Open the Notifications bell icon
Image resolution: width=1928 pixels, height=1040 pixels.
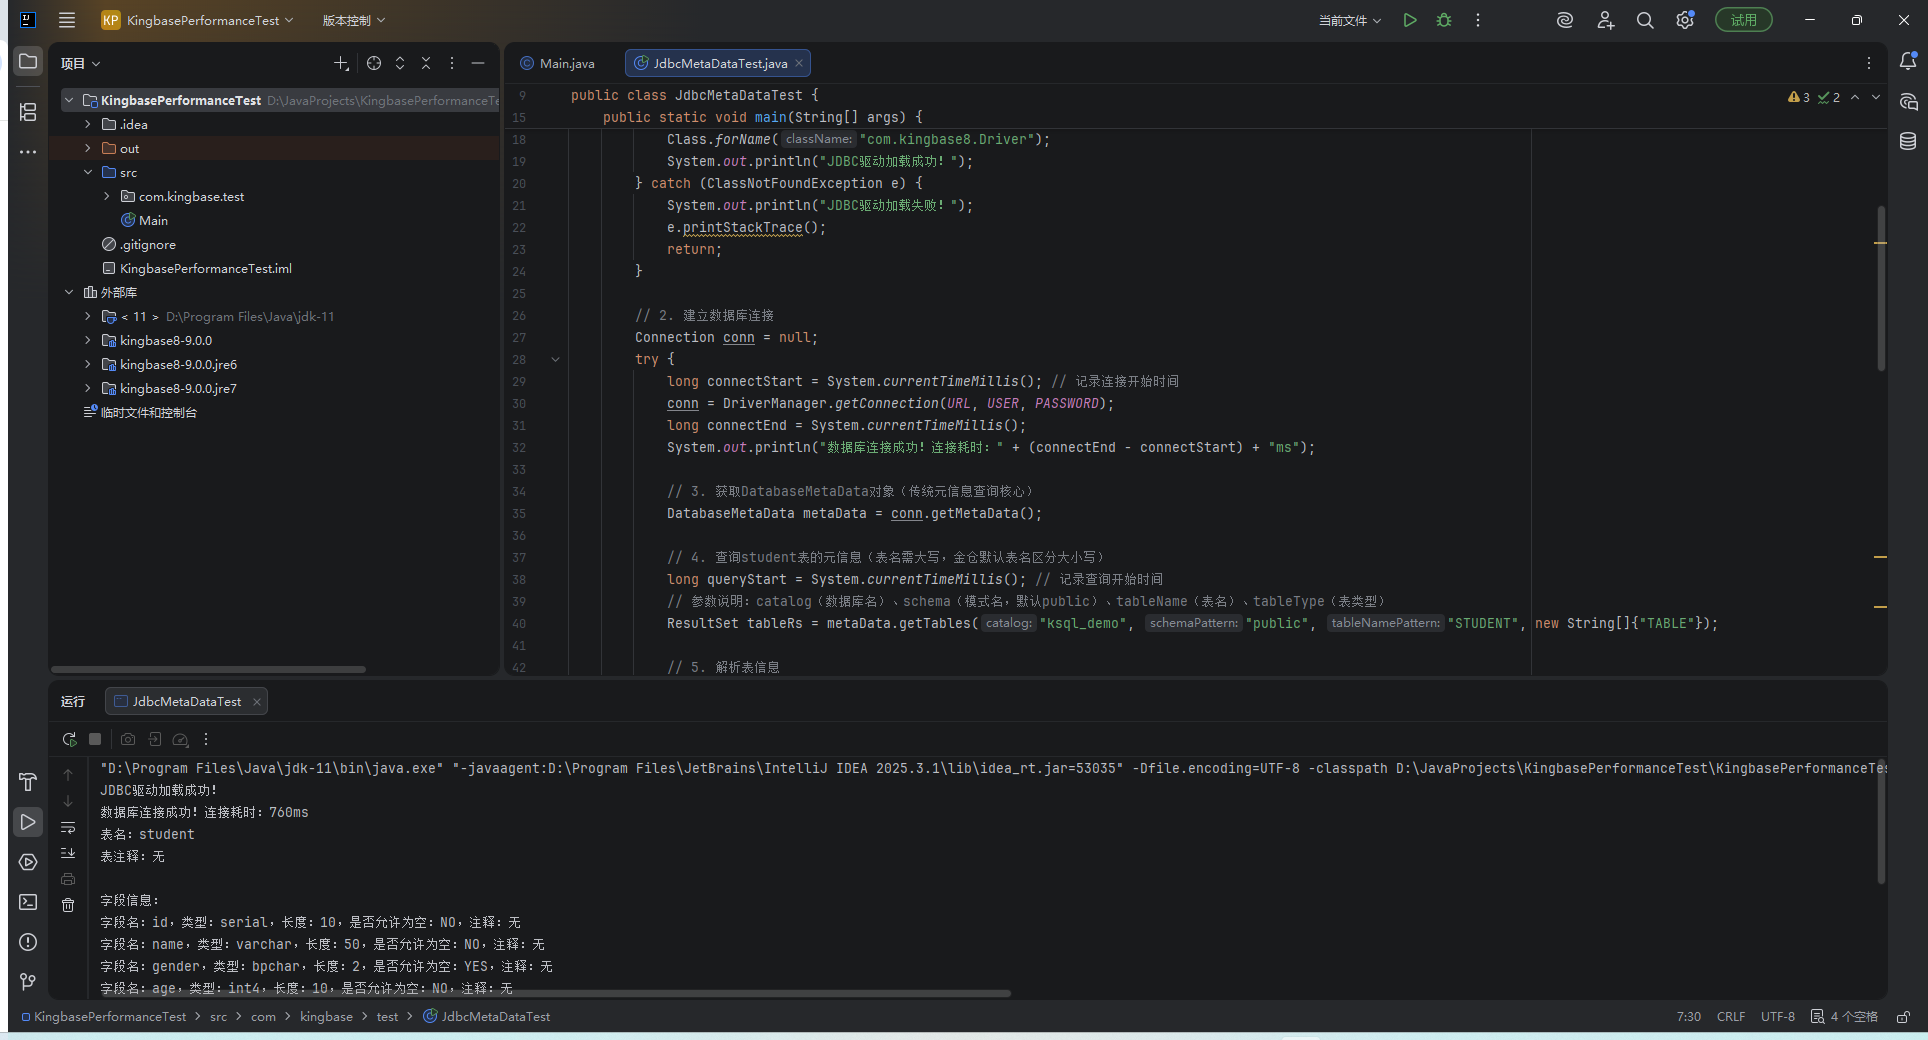point(1908,62)
